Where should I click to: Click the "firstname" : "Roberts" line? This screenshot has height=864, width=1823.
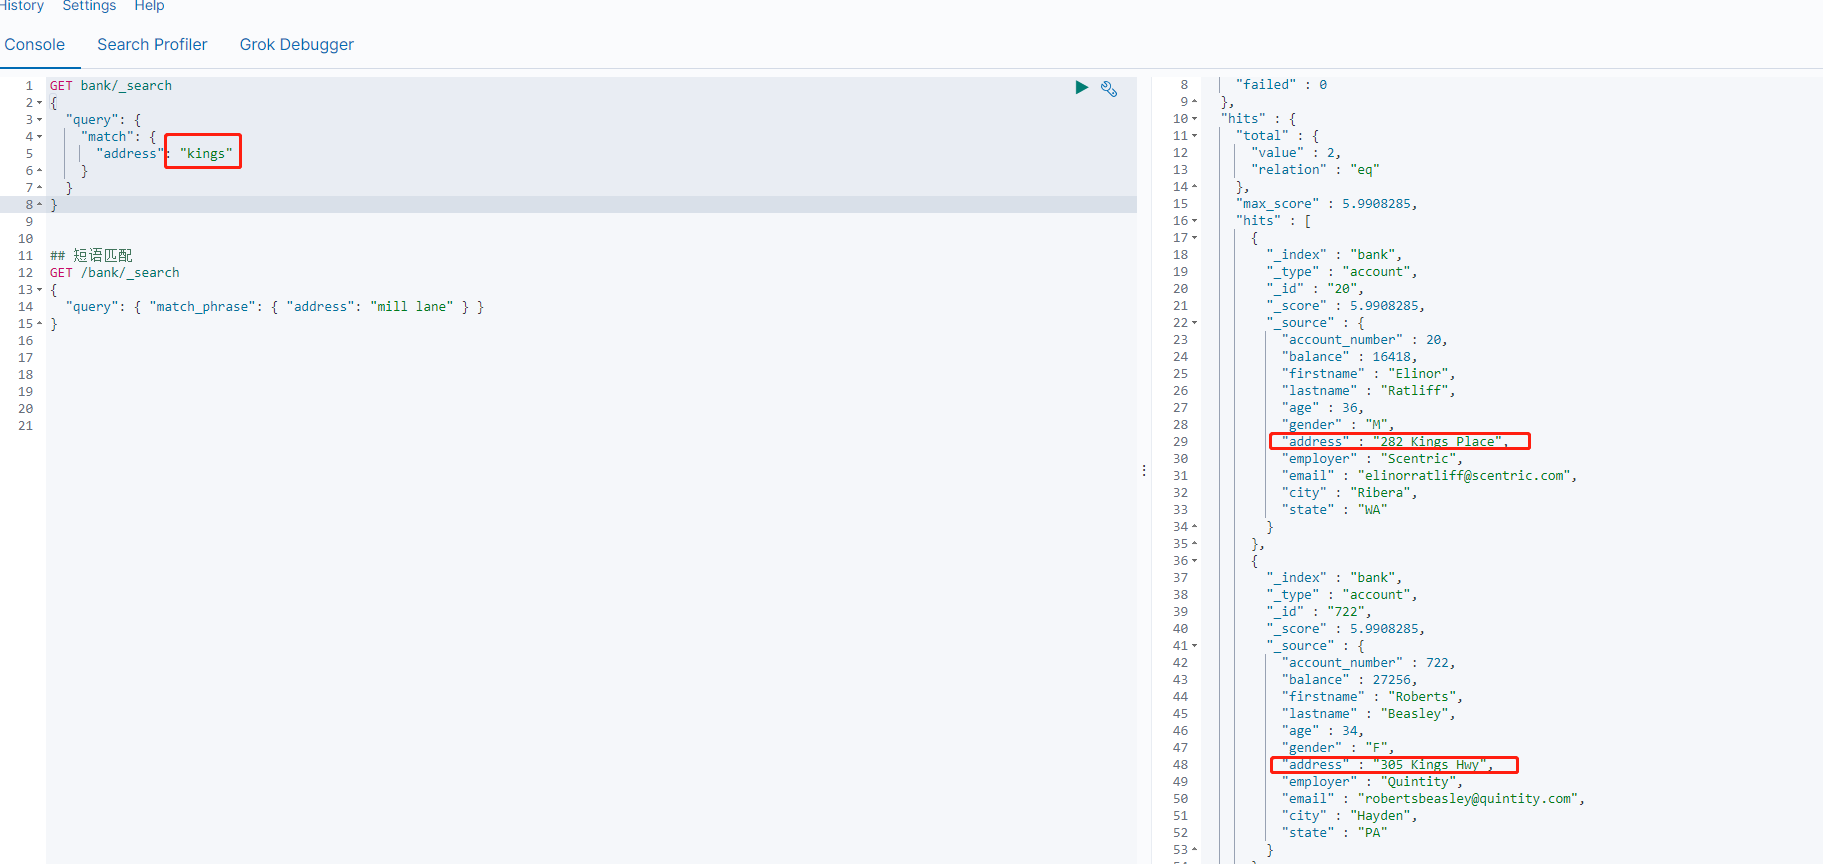(1372, 697)
